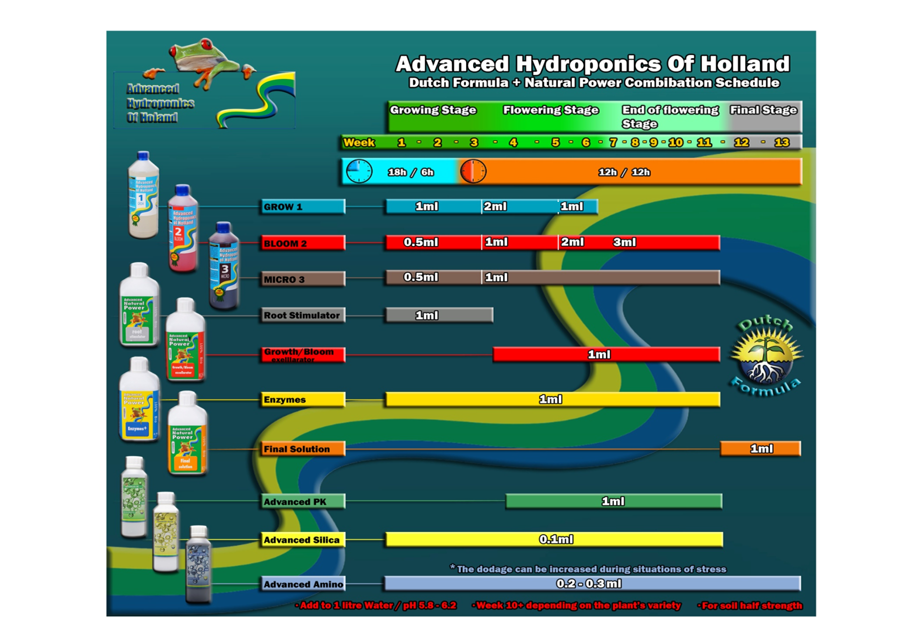Click the green Advanced PK 1ml bar
Viewport: 922px width, 626px height.
[x=613, y=501]
